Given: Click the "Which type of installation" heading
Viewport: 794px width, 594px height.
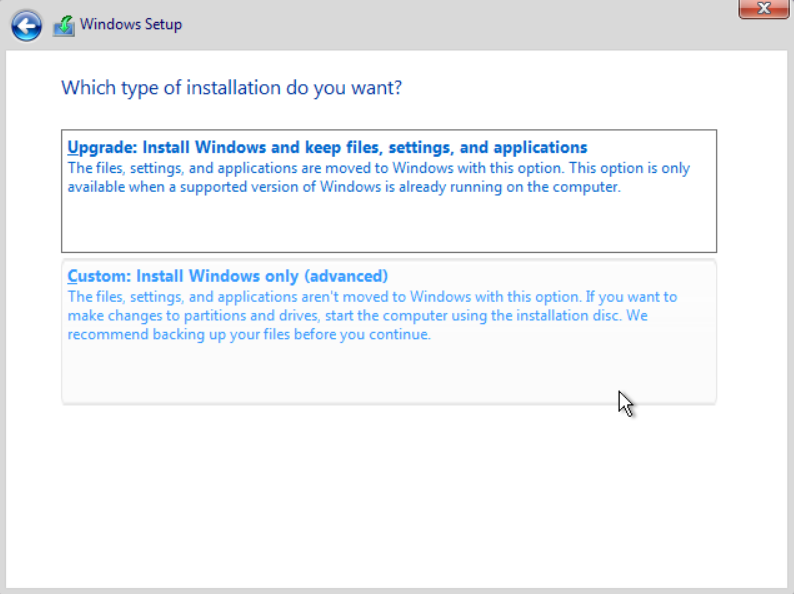Looking at the screenshot, I should 232,88.
